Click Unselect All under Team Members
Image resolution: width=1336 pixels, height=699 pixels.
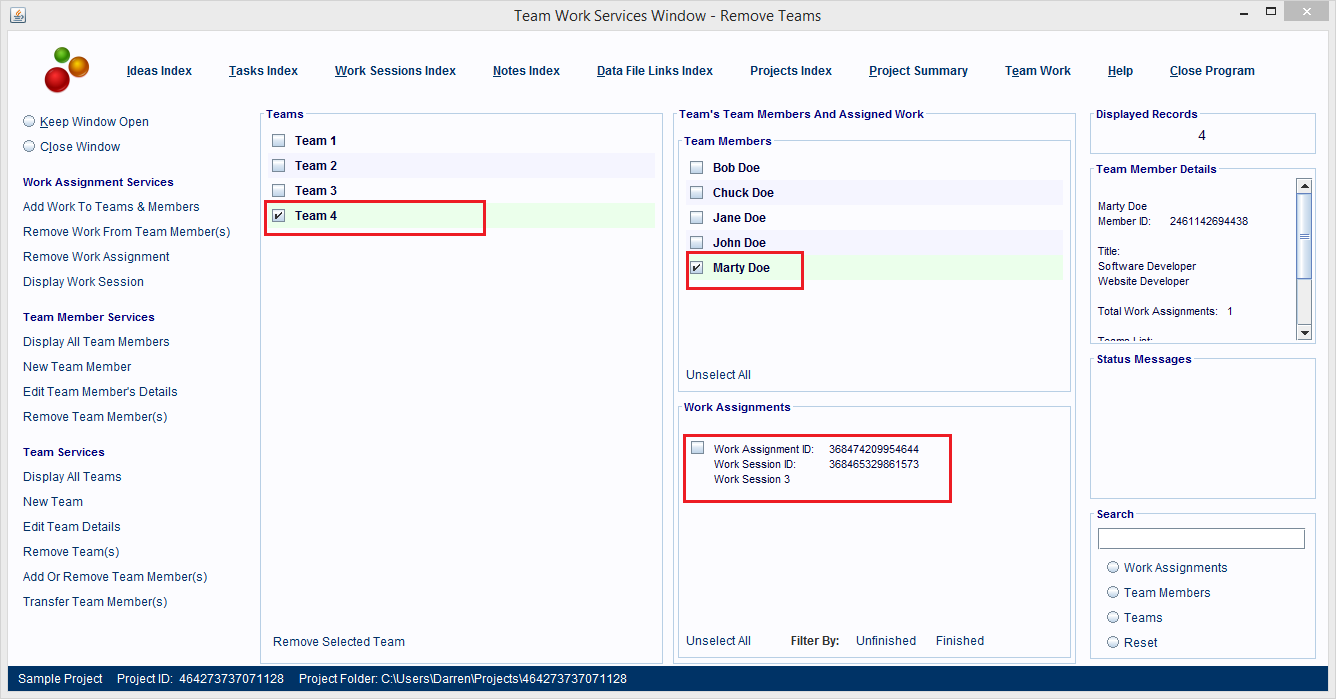coord(718,375)
